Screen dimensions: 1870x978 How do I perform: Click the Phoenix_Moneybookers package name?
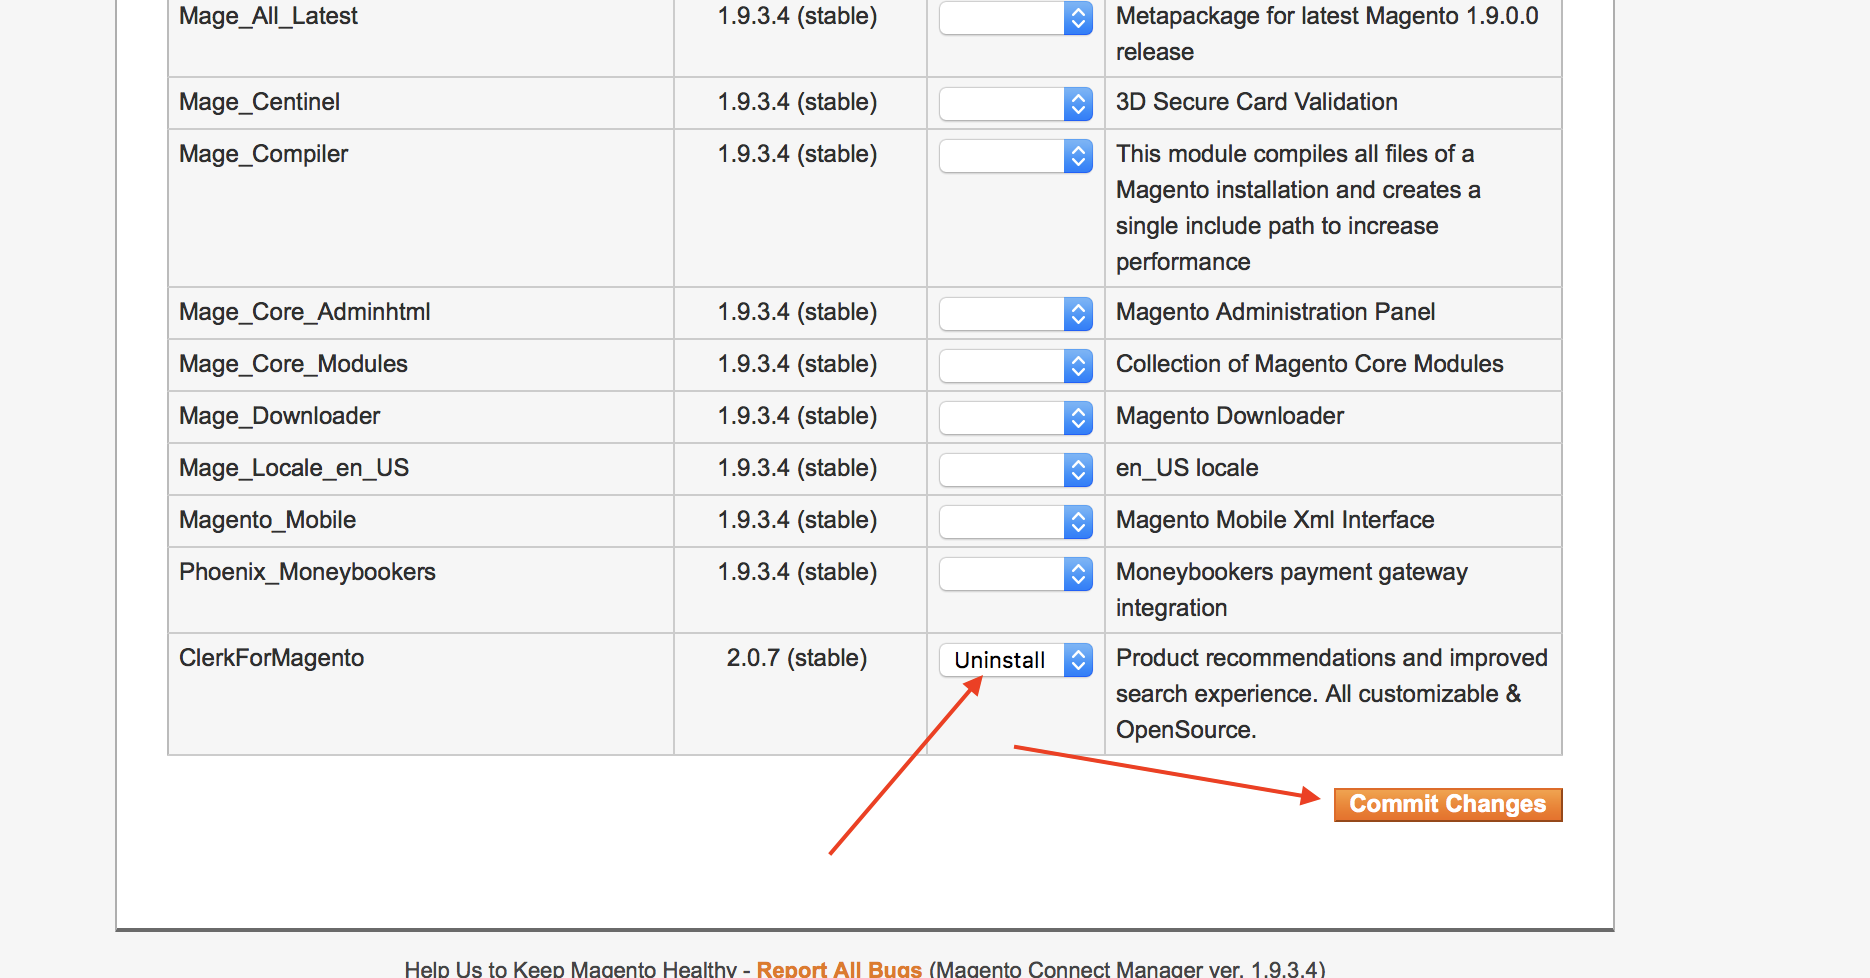pyautogui.click(x=307, y=572)
